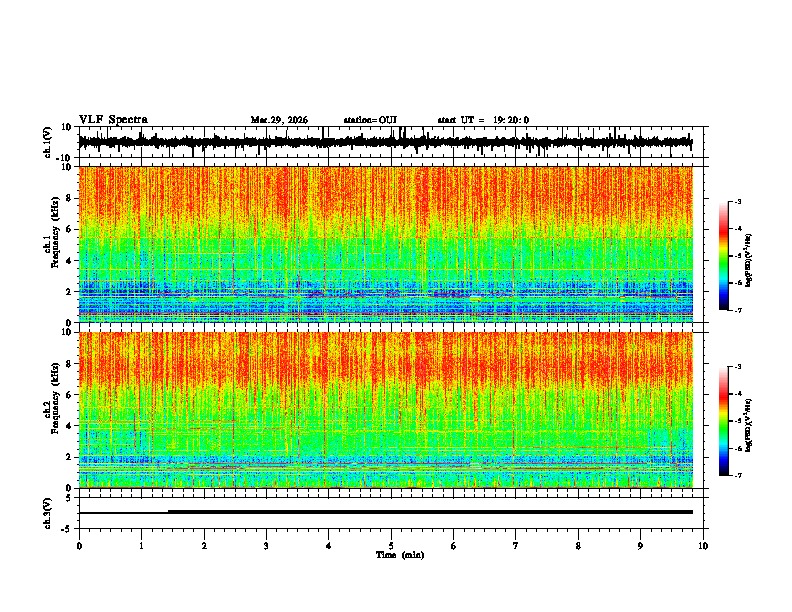Select the date text "Mar.29, 2026"
The height and width of the screenshot is (612, 792).
tap(279, 120)
